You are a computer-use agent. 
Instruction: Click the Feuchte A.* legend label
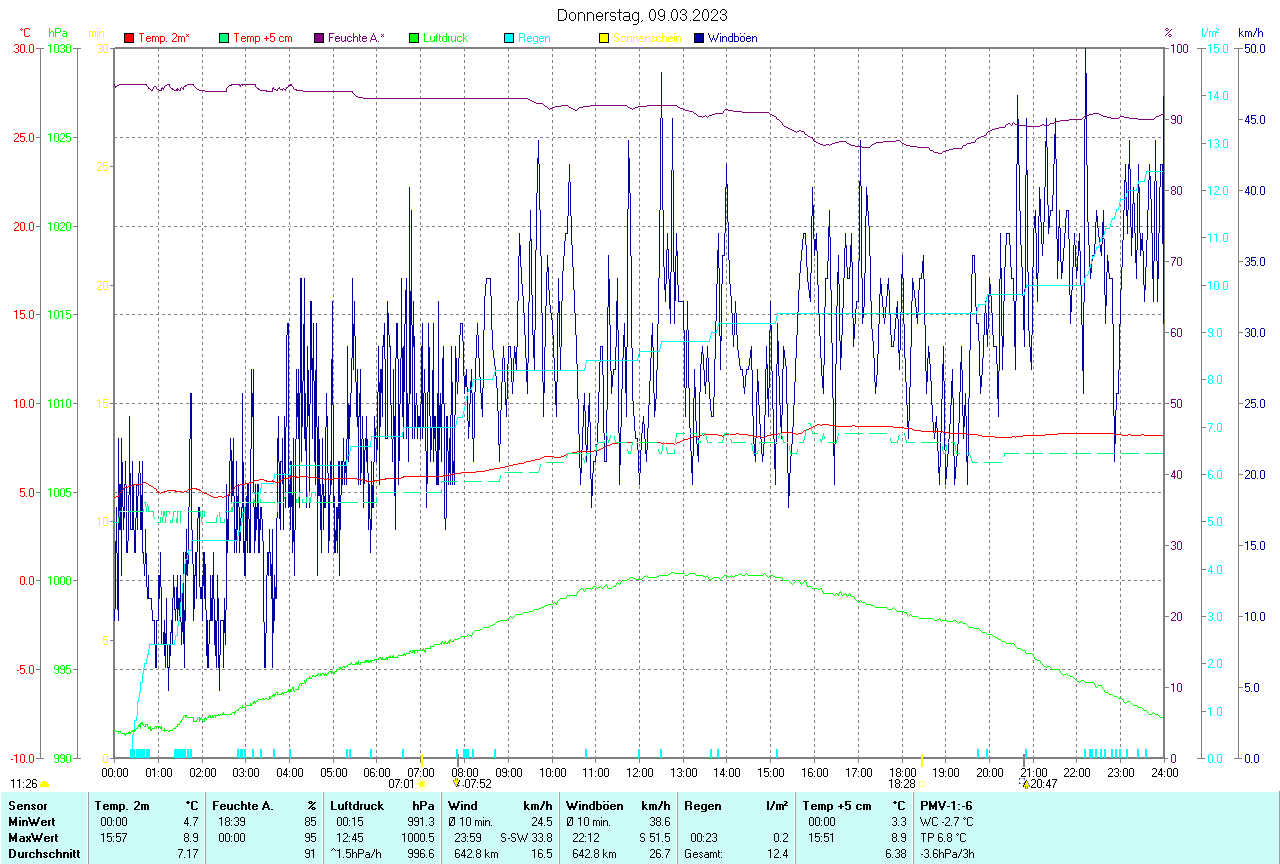click(357, 38)
